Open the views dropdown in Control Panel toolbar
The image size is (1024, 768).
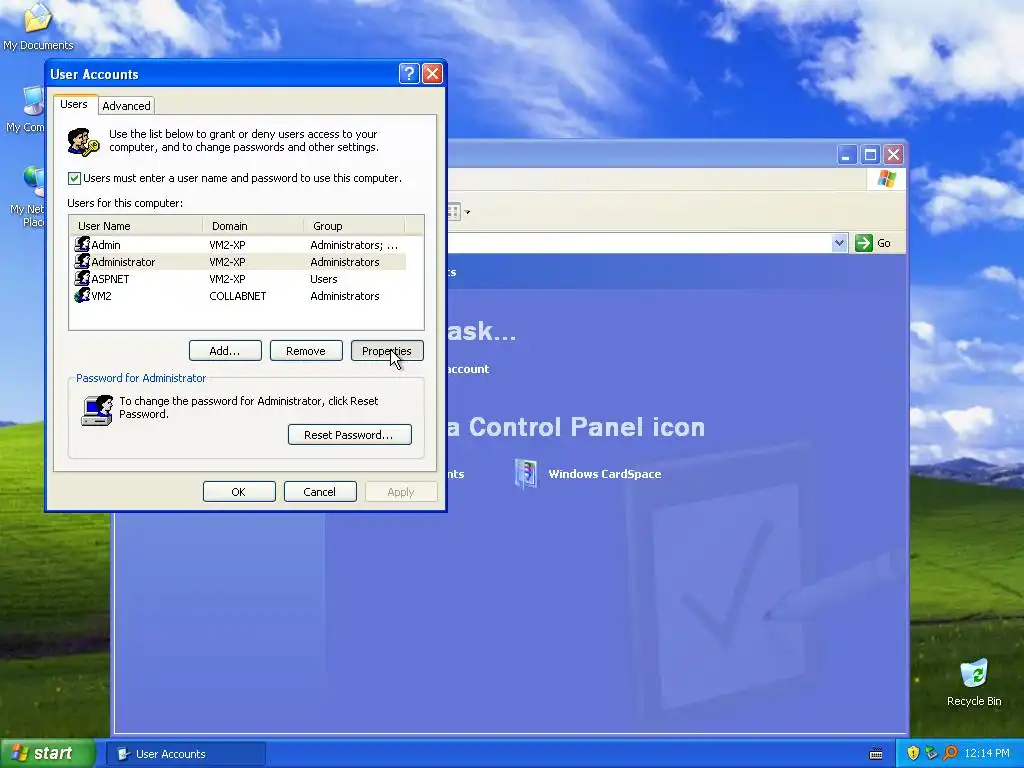click(x=468, y=212)
